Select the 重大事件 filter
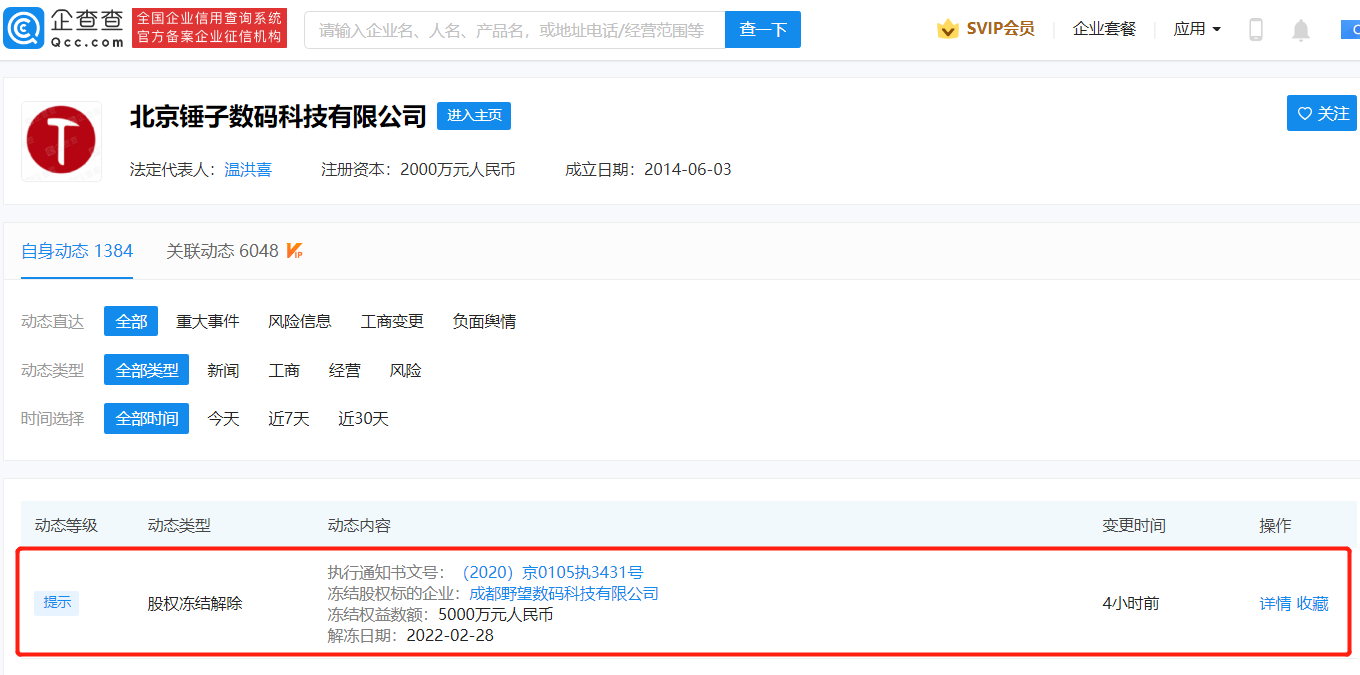The height and width of the screenshot is (675, 1360). (x=207, y=321)
